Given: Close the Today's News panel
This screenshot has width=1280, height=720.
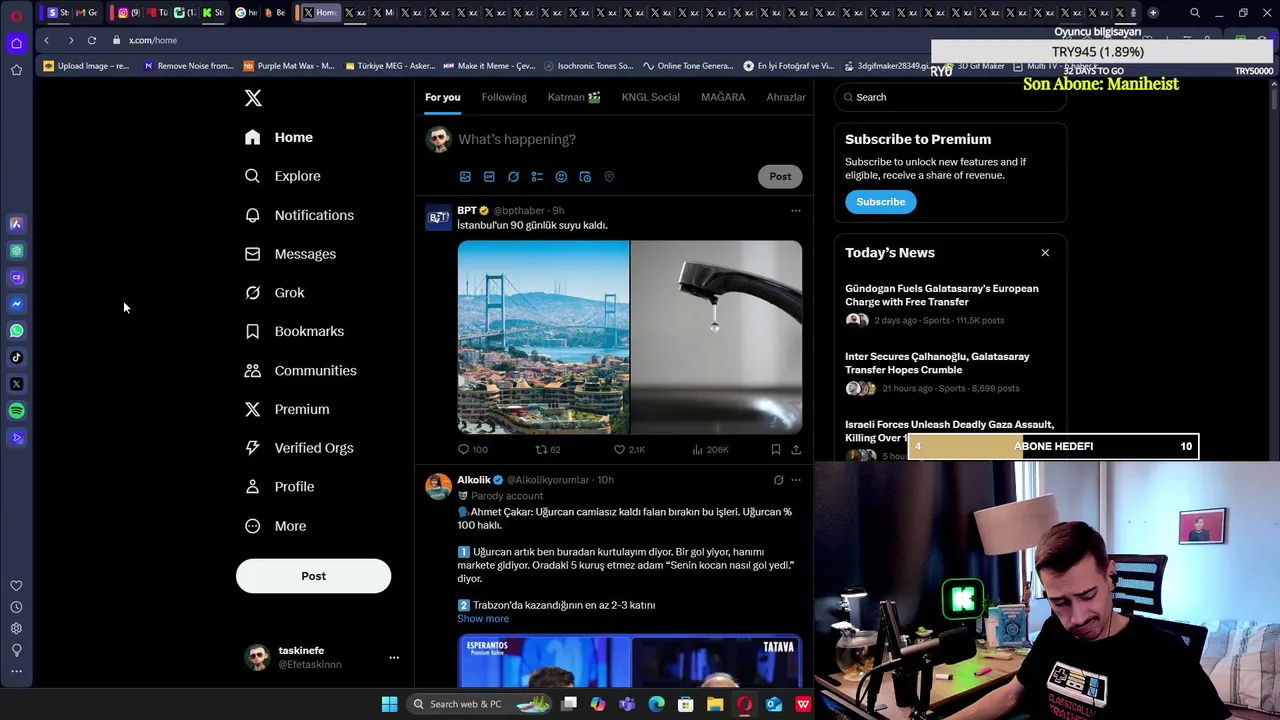Looking at the screenshot, I should click(1045, 253).
